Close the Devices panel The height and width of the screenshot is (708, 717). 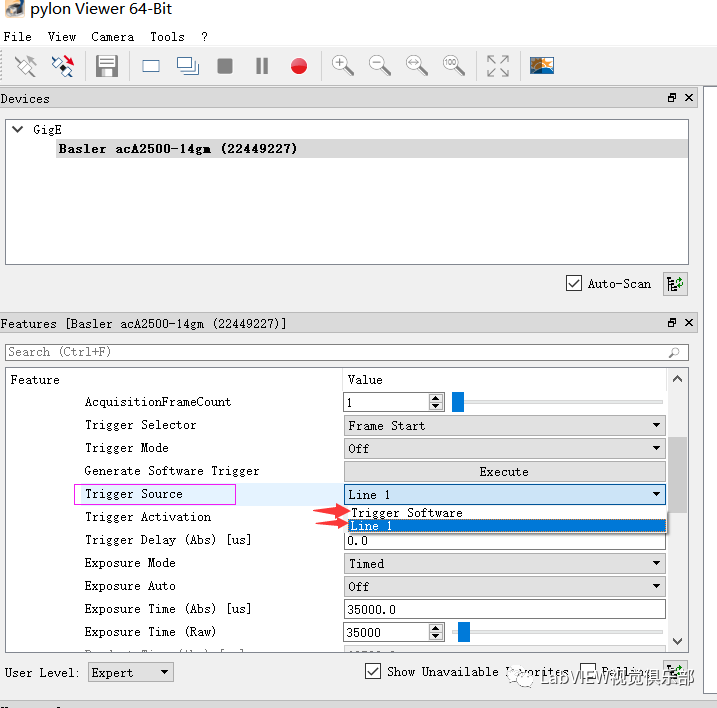click(689, 97)
